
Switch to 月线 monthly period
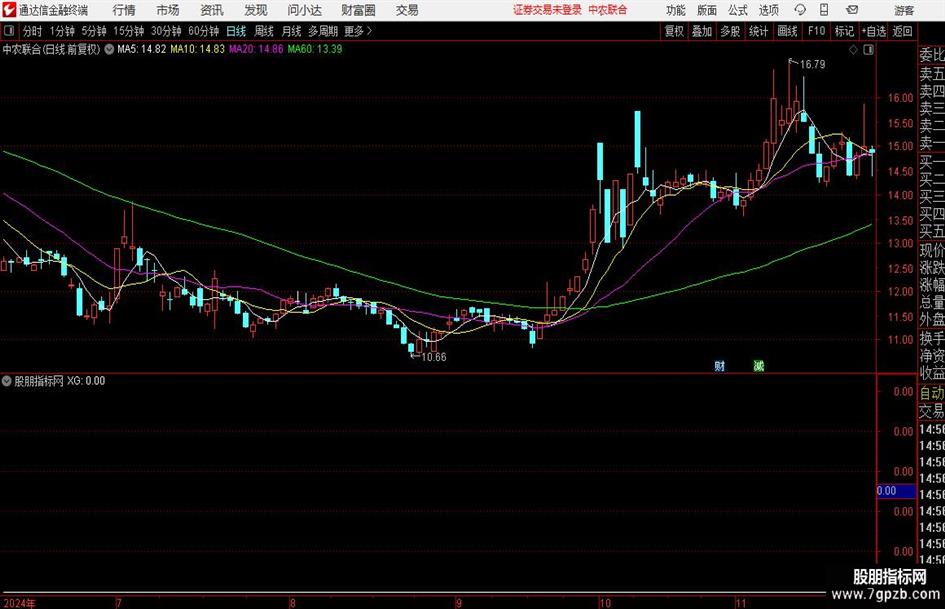pos(292,31)
